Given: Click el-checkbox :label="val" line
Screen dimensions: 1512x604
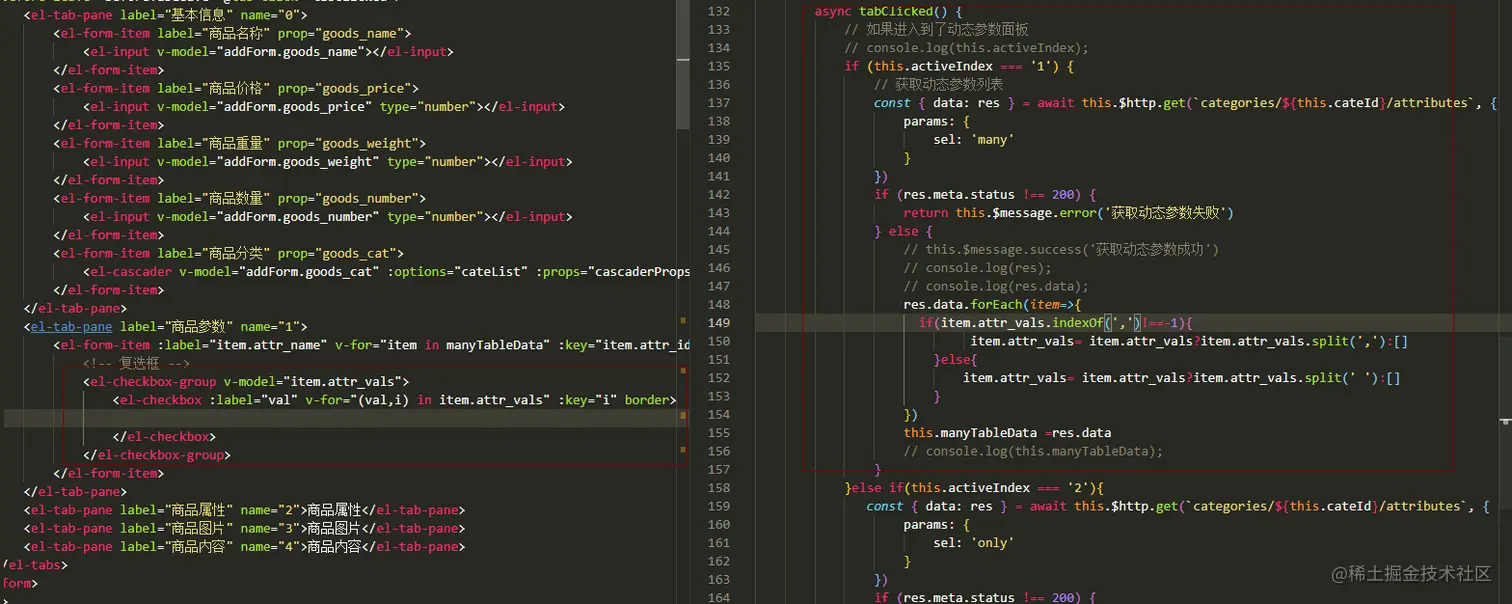Looking at the screenshot, I should pyautogui.click(x=395, y=400).
